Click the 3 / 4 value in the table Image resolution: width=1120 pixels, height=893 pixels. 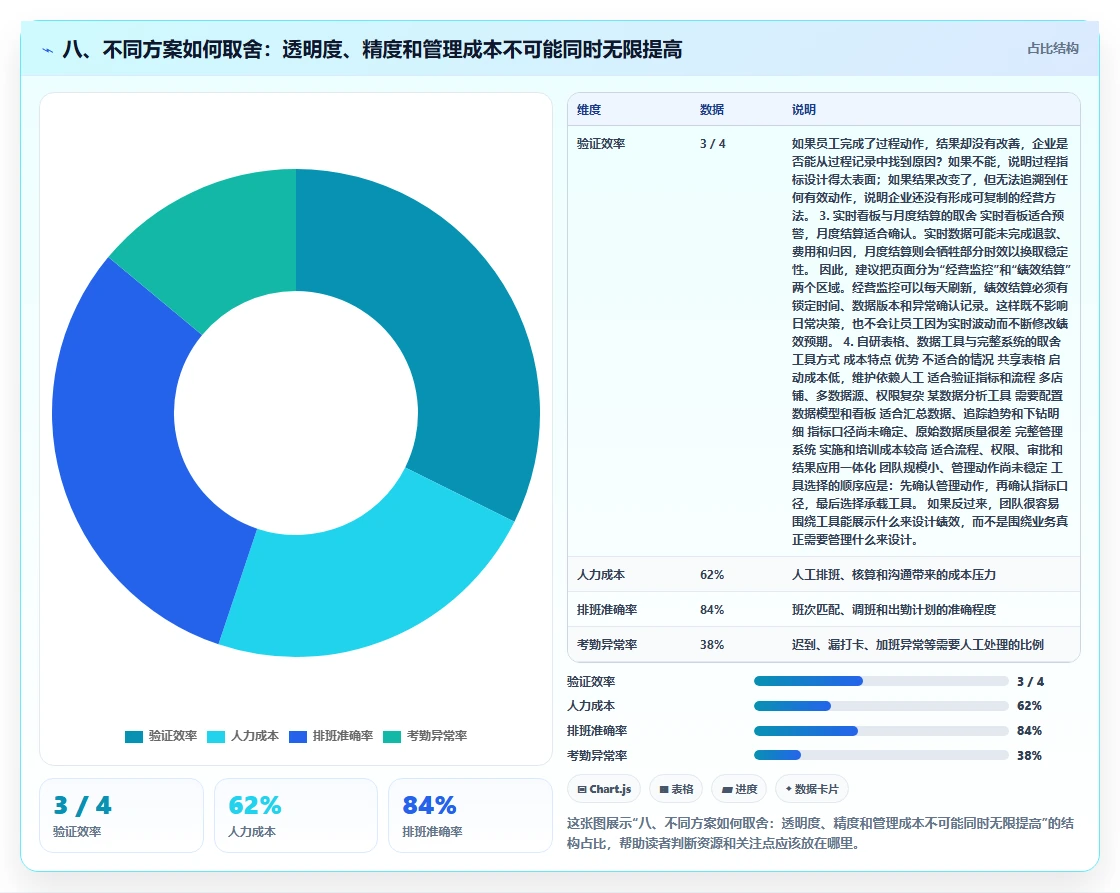pyautogui.click(x=713, y=144)
